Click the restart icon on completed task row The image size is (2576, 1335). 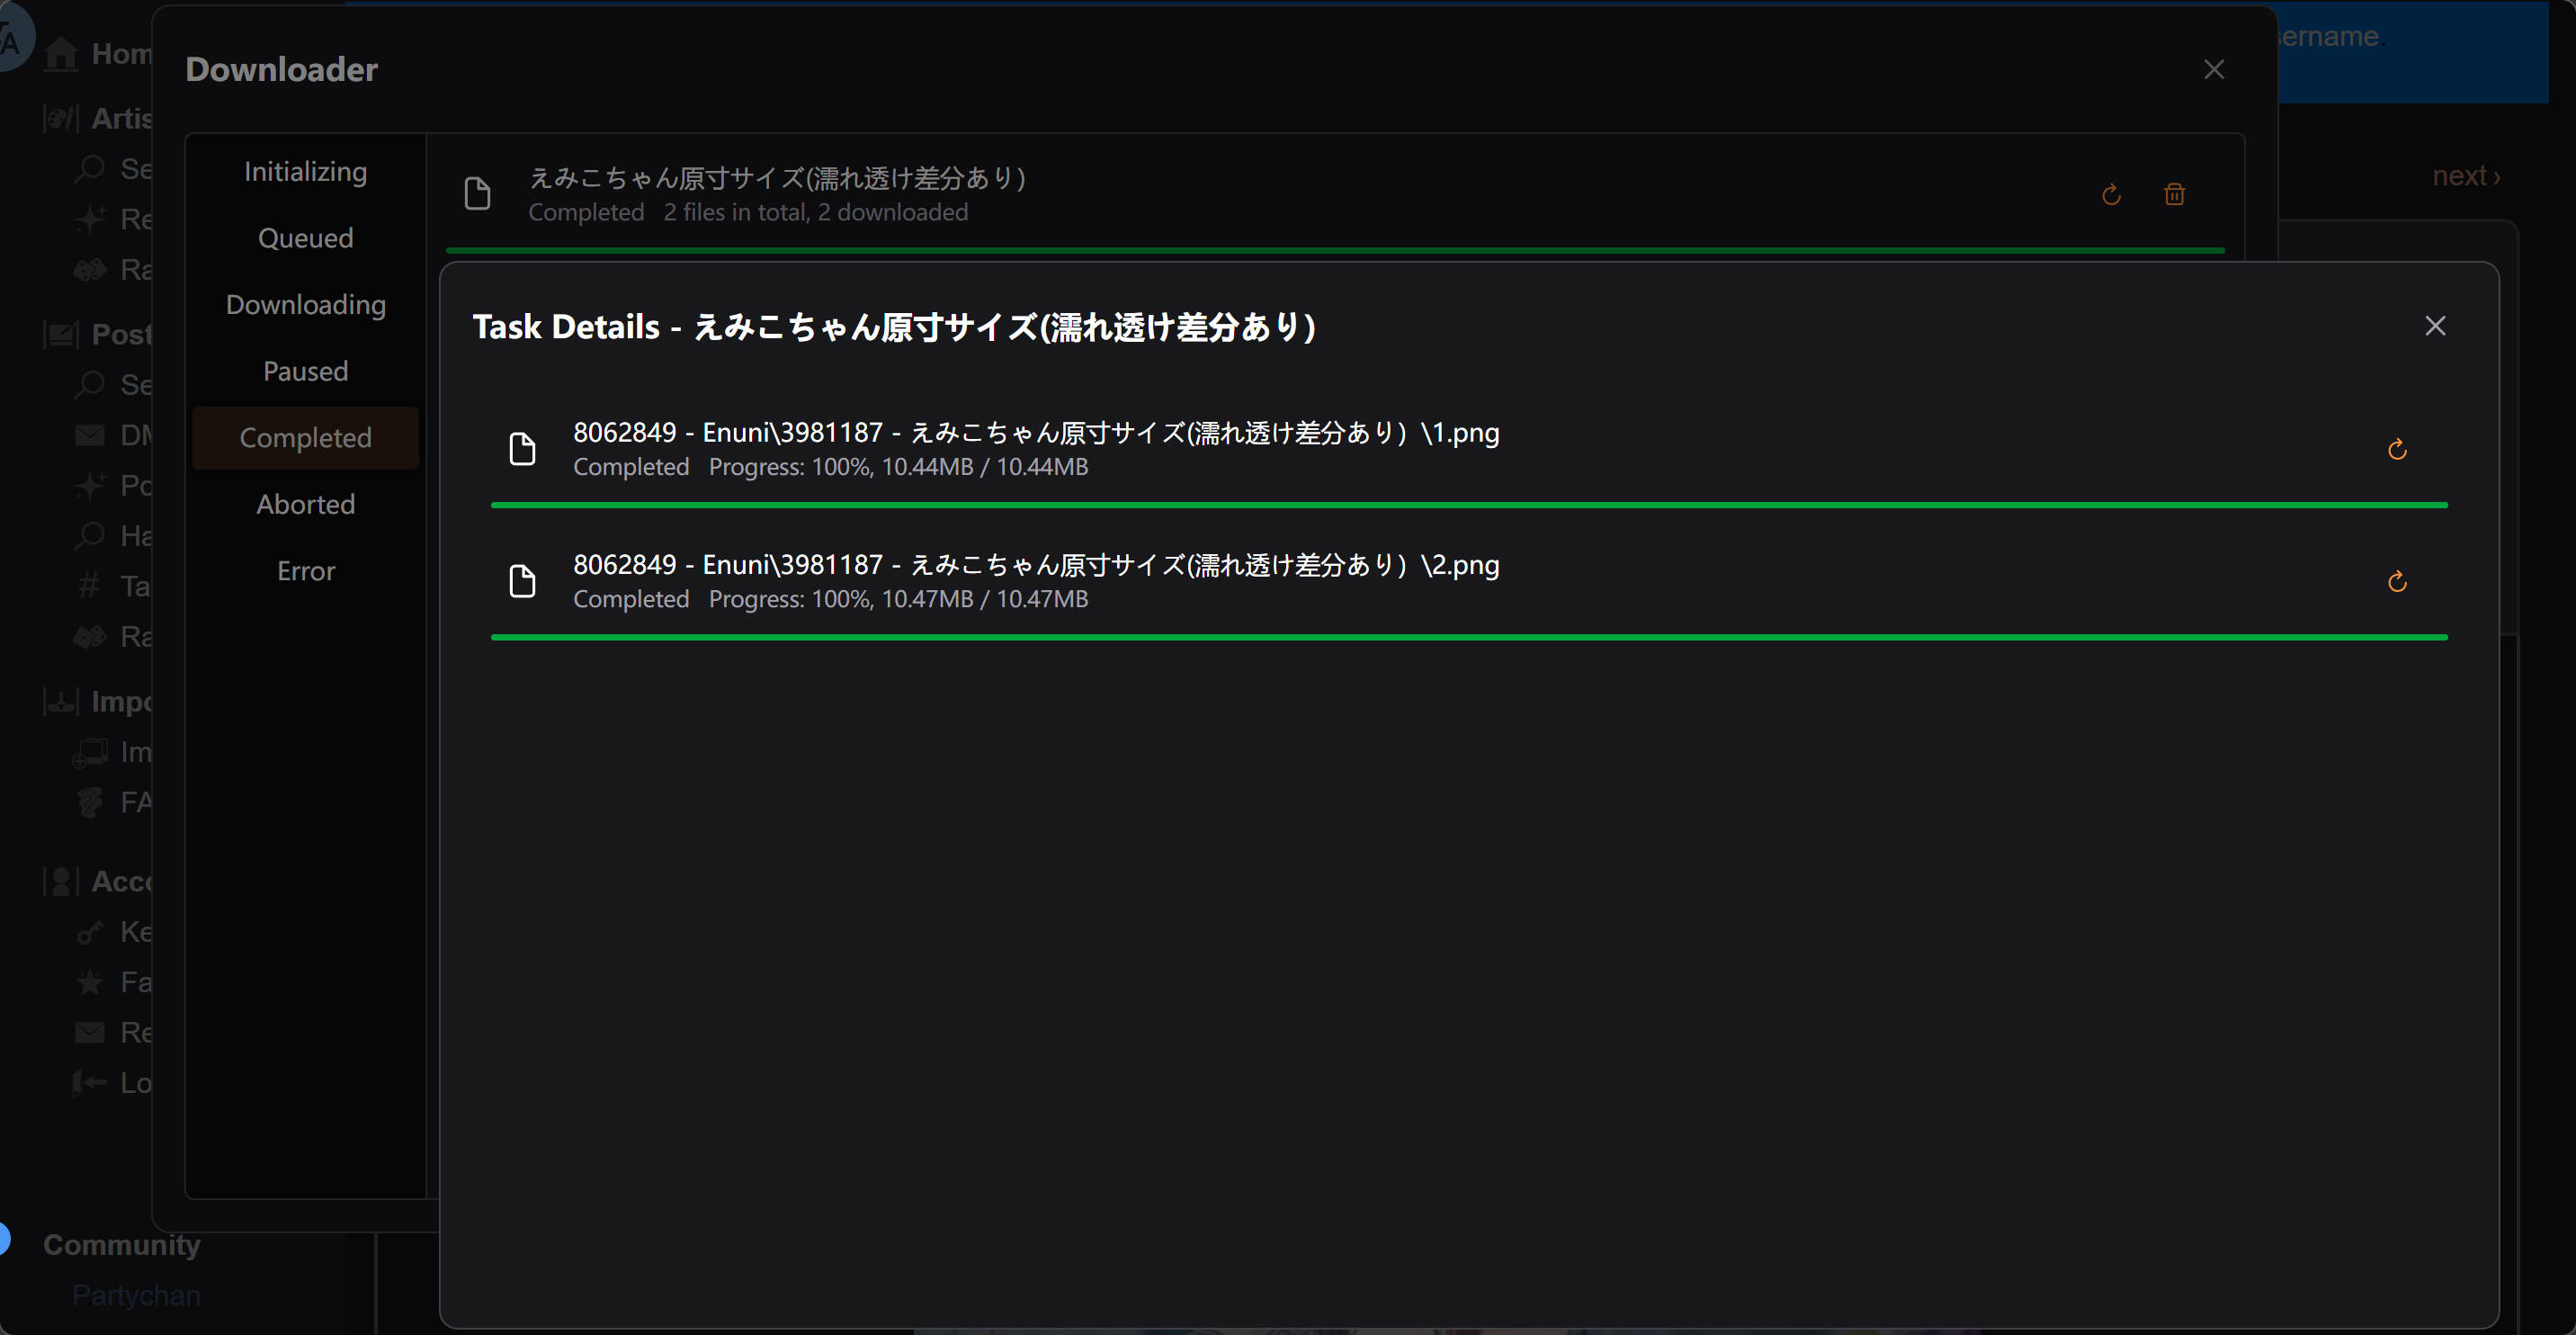tap(2110, 195)
